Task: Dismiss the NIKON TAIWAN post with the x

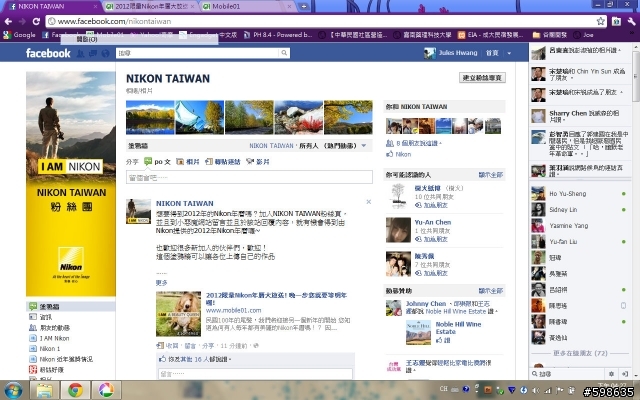Action: [369, 202]
